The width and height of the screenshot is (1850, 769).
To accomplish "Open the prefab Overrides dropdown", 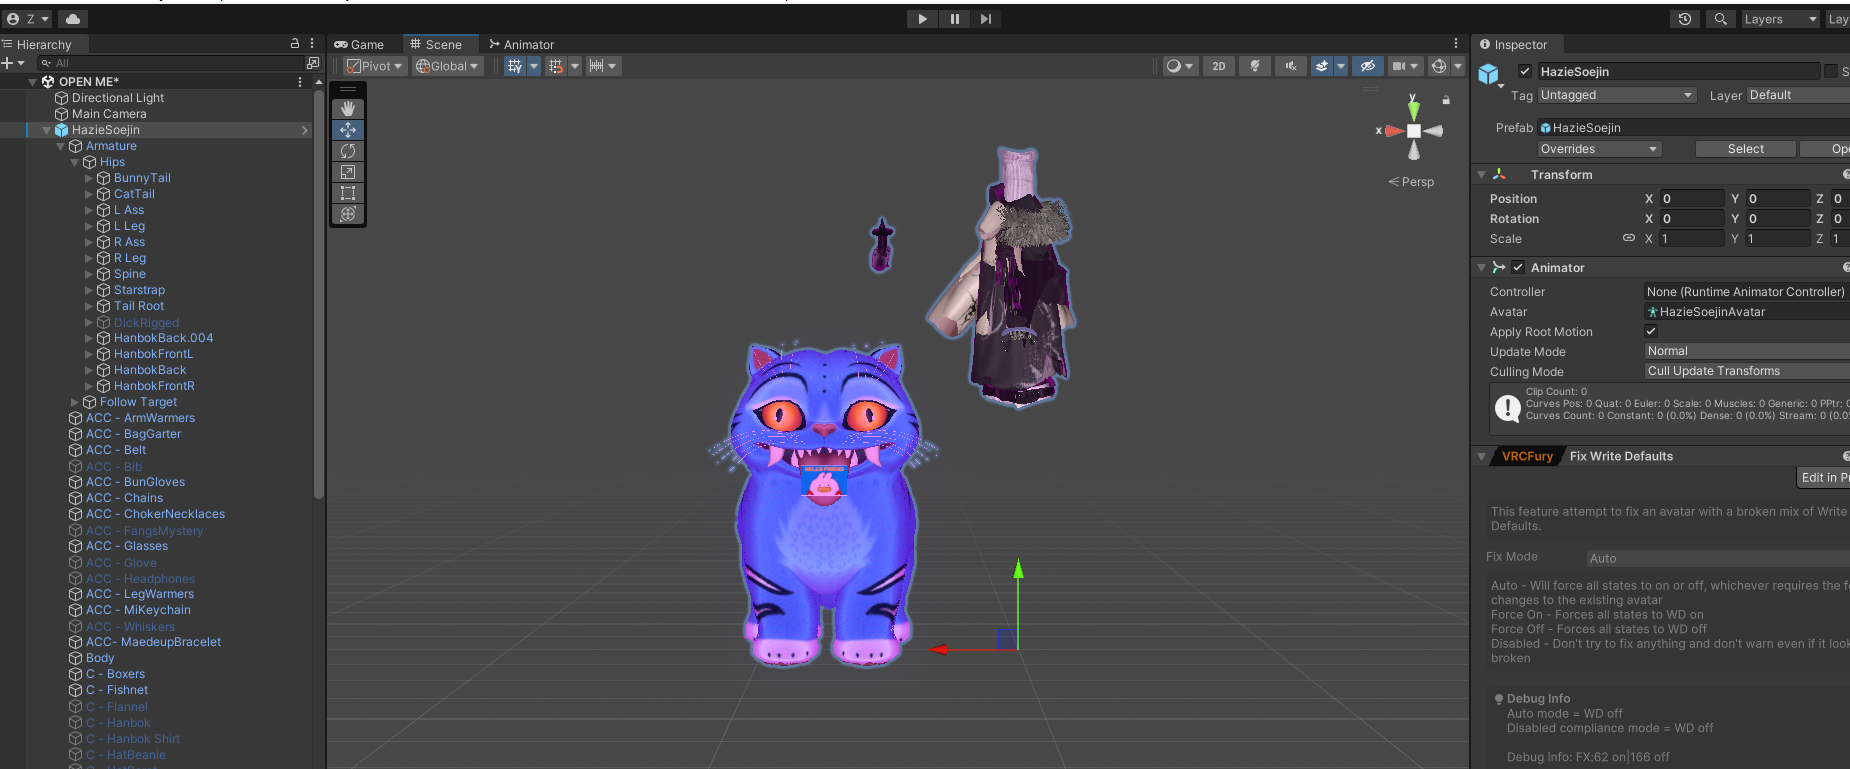I will point(1599,149).
